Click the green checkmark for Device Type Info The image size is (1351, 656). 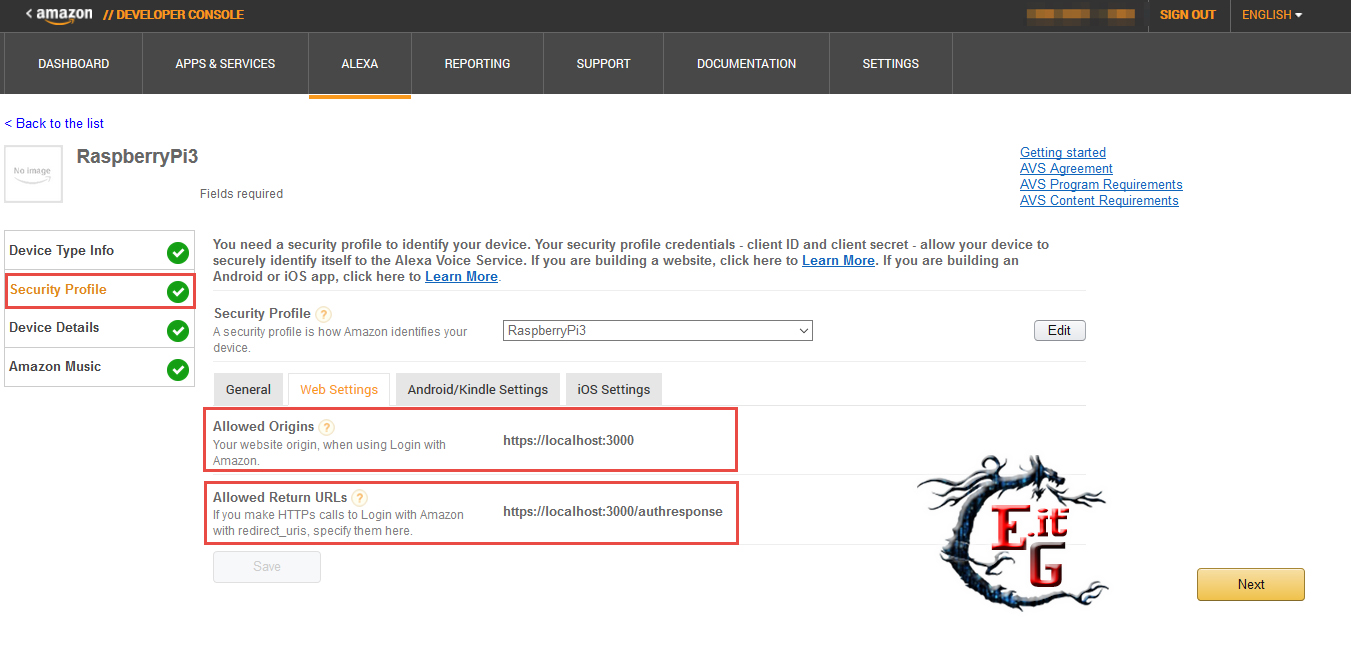tap(178, 252)
